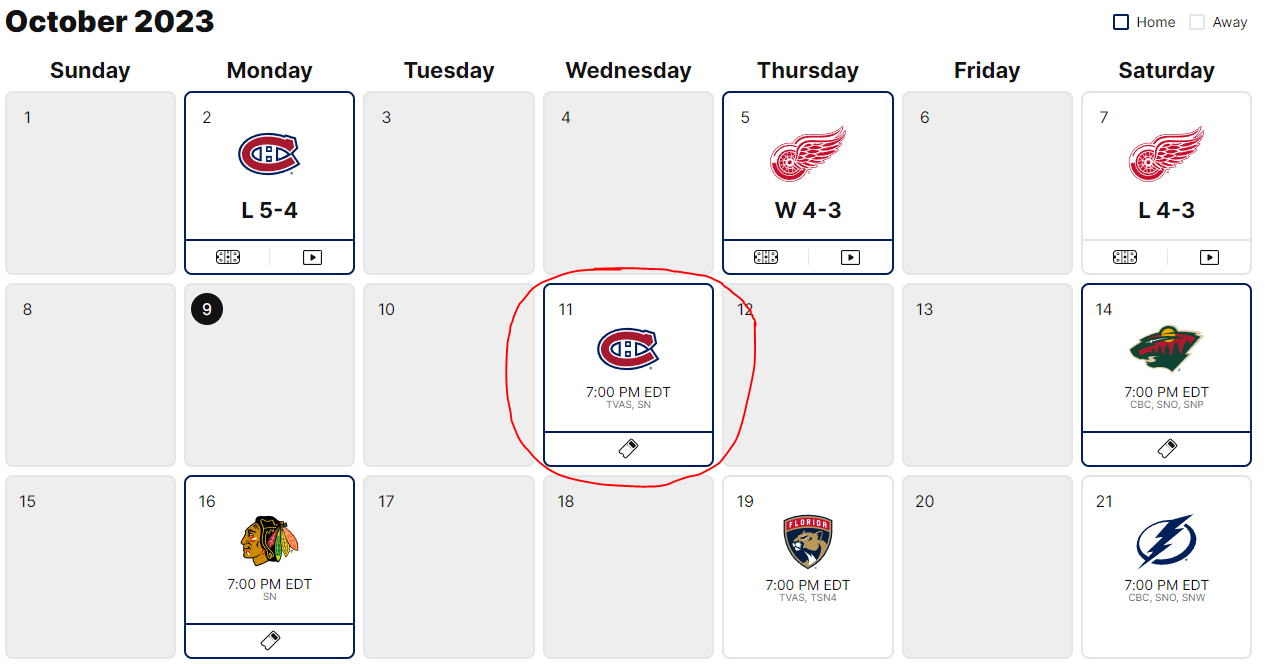Screen dimensions: 1269x664
Task: Click the 7:00 PM EDT time on October 19
Action: click(808, 585)
